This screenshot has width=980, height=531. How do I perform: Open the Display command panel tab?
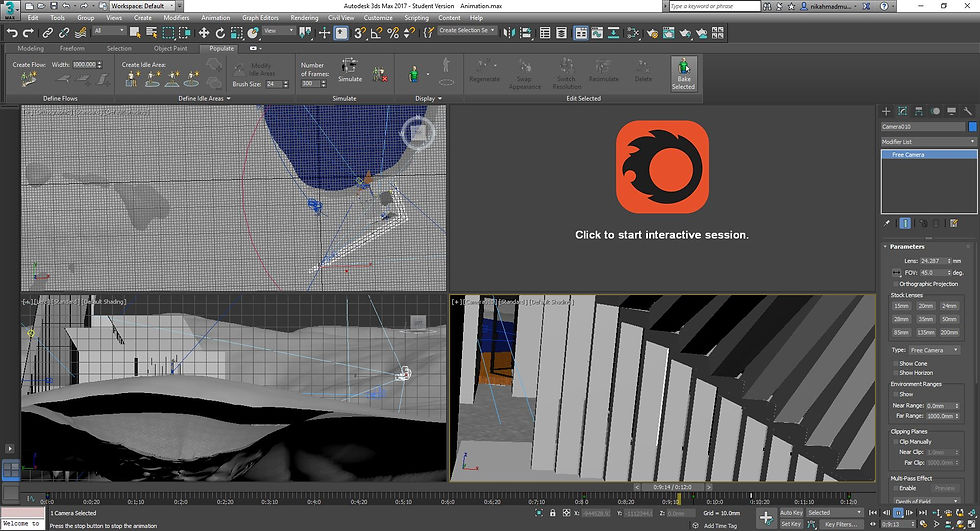coord(951,111)
